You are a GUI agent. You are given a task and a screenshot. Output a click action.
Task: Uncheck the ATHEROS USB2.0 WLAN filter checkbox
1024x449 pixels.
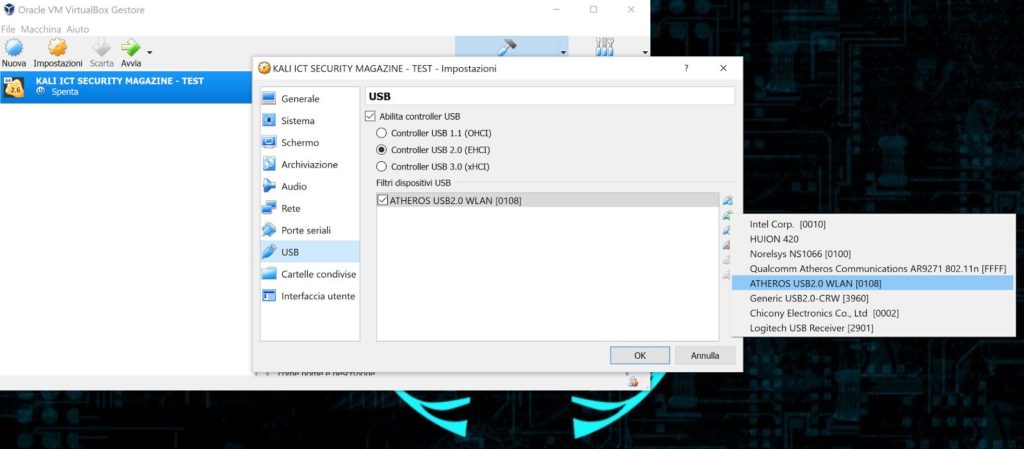pos(383,200)
